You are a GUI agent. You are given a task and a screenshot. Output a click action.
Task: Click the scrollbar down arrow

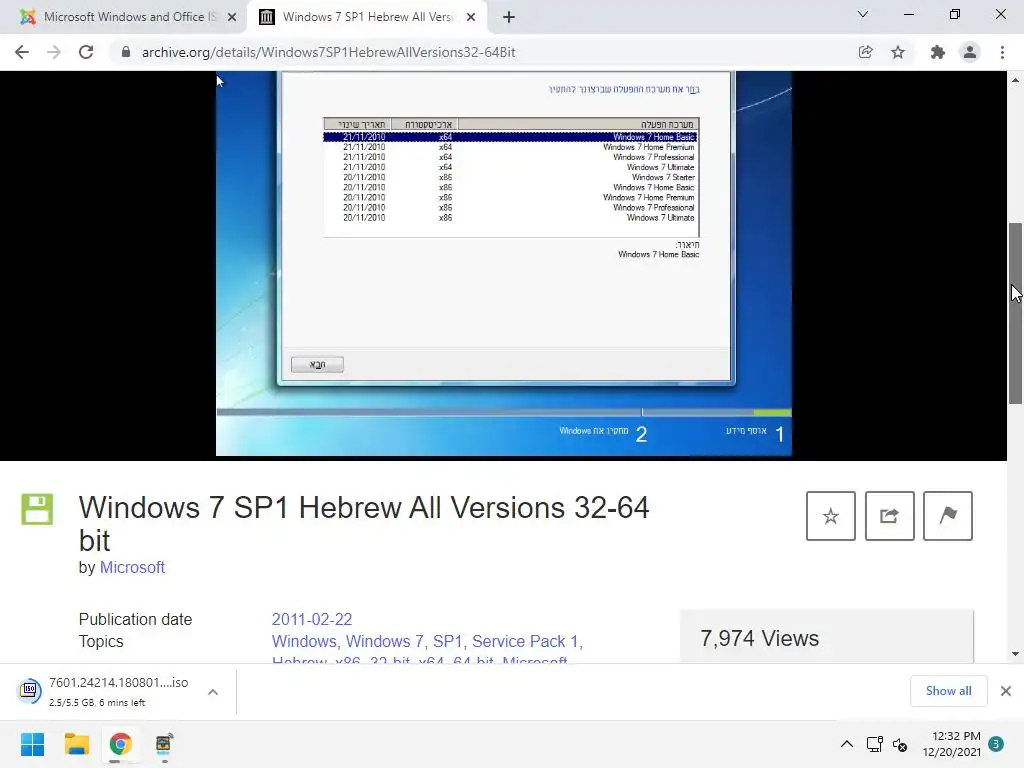1015,654
